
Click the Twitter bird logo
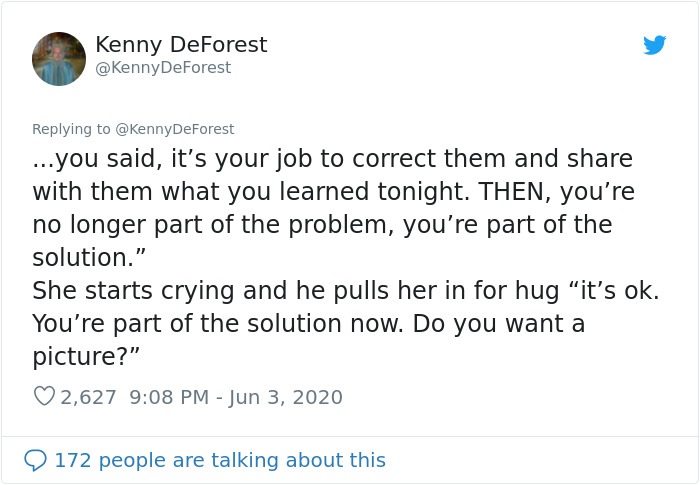654,45
